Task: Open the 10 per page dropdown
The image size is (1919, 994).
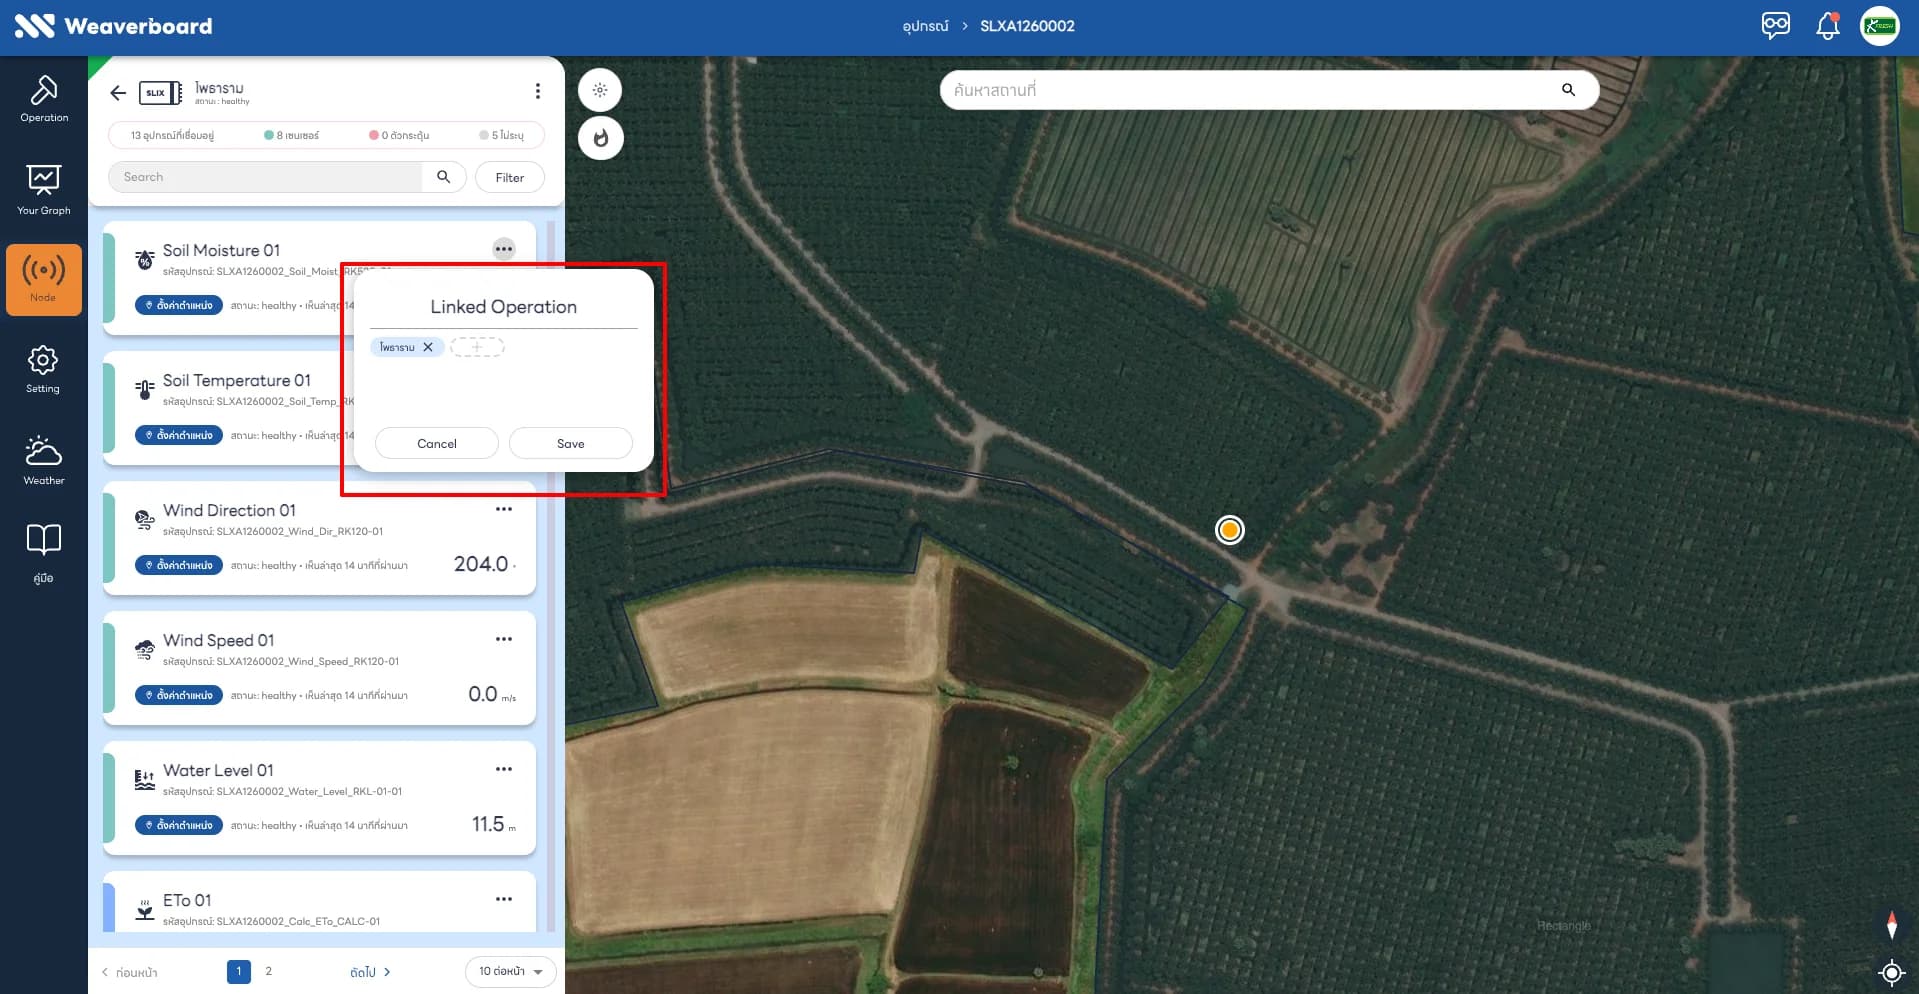Action: [x=510, y=971]
